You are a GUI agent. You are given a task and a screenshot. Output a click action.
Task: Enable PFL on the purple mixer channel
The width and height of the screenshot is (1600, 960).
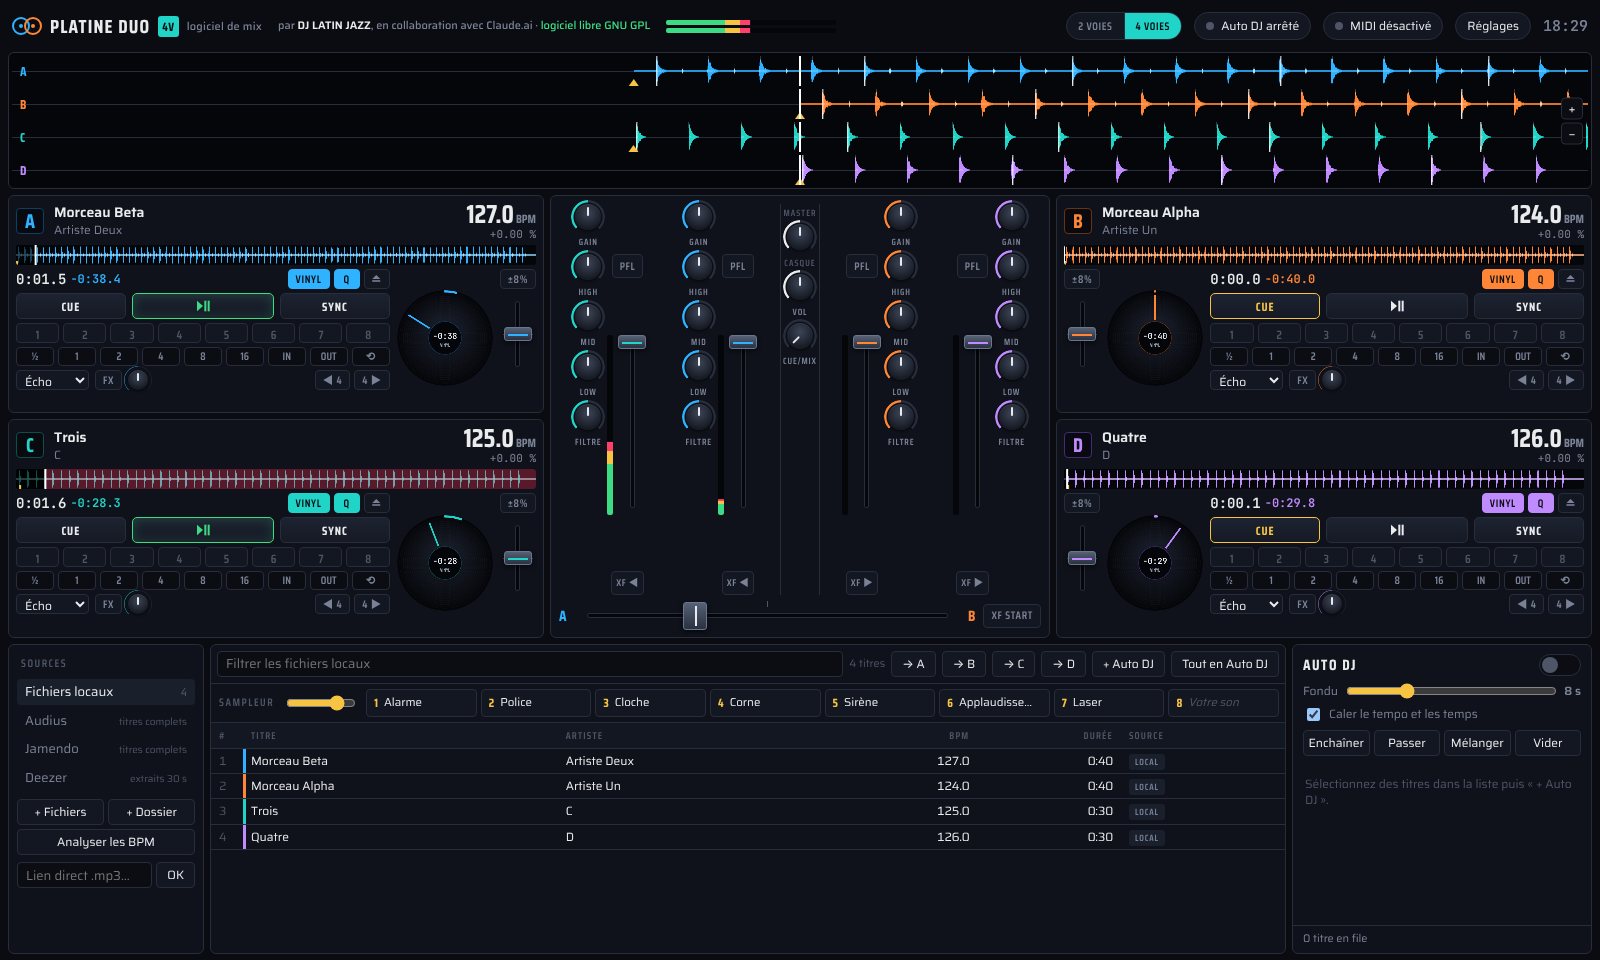click(x=972, y=266)
